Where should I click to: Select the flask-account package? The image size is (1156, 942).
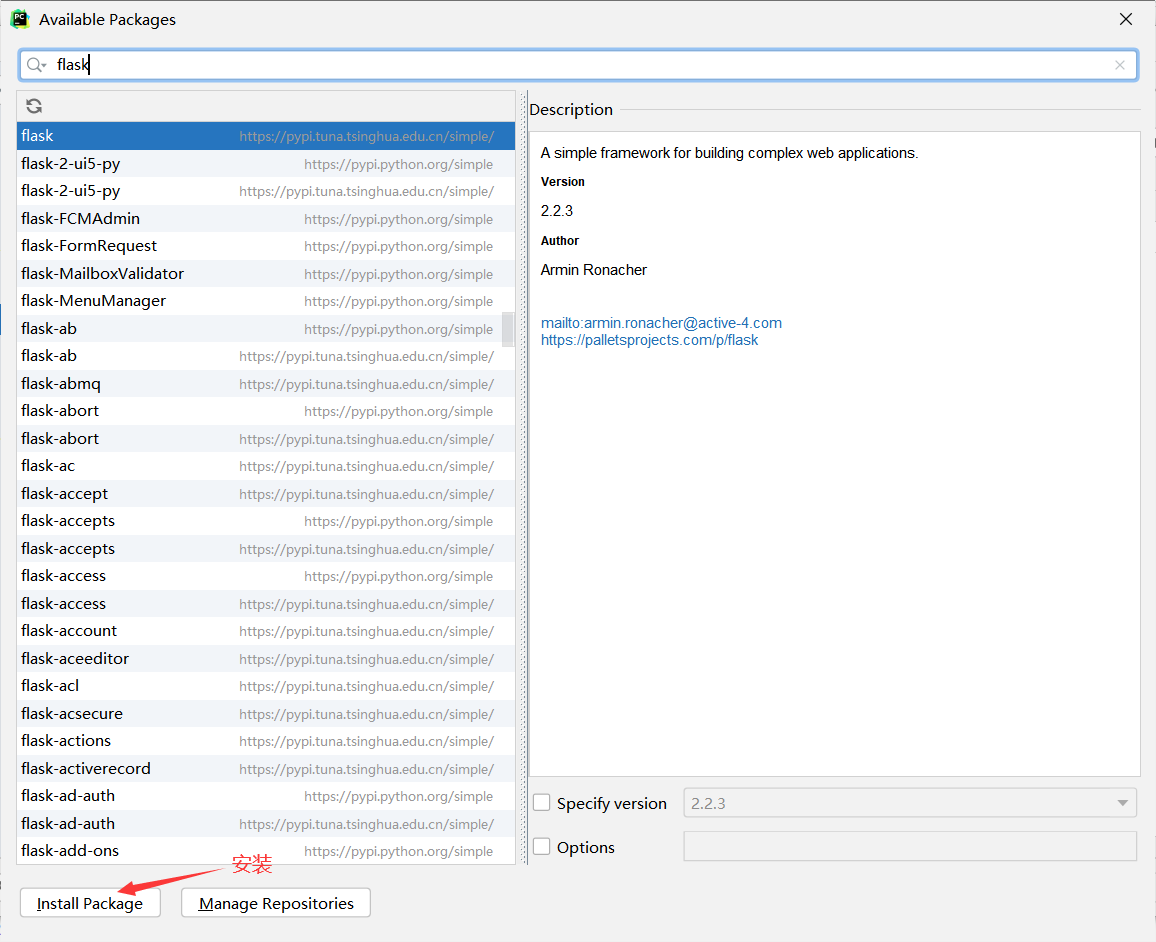pos(265,631)
